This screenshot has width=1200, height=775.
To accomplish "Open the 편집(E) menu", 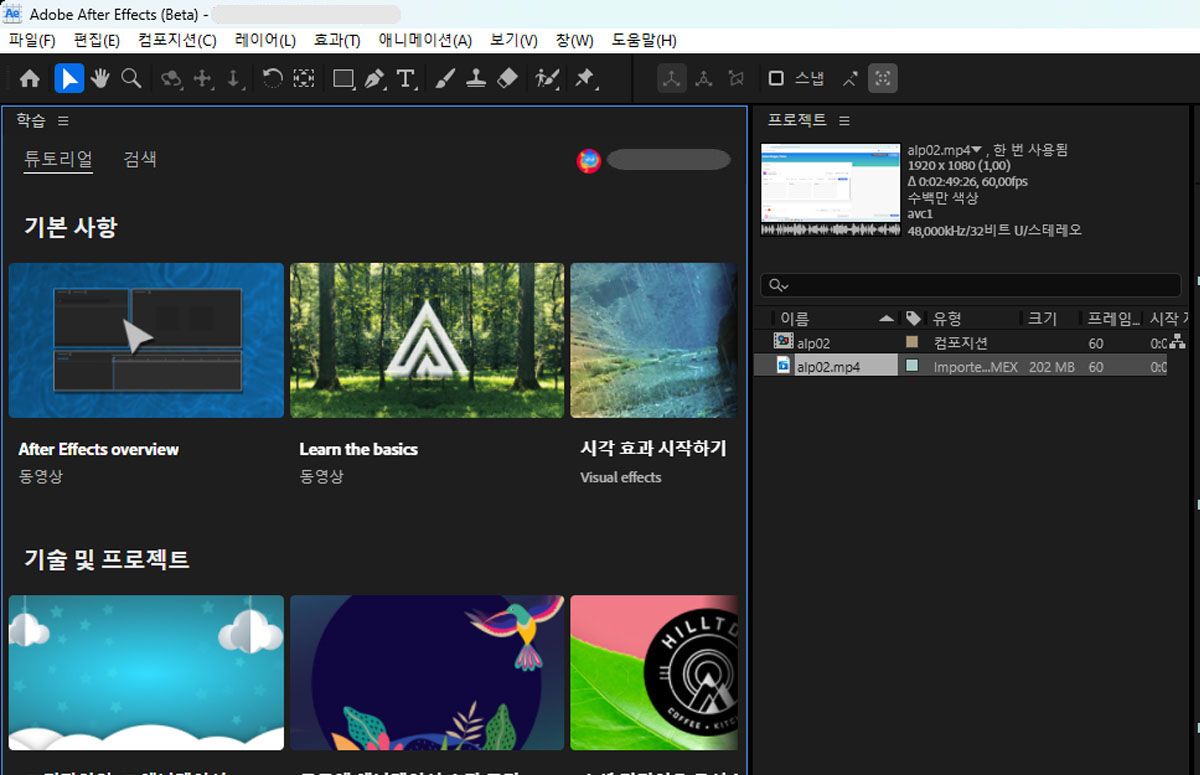I will click(97, 40).
